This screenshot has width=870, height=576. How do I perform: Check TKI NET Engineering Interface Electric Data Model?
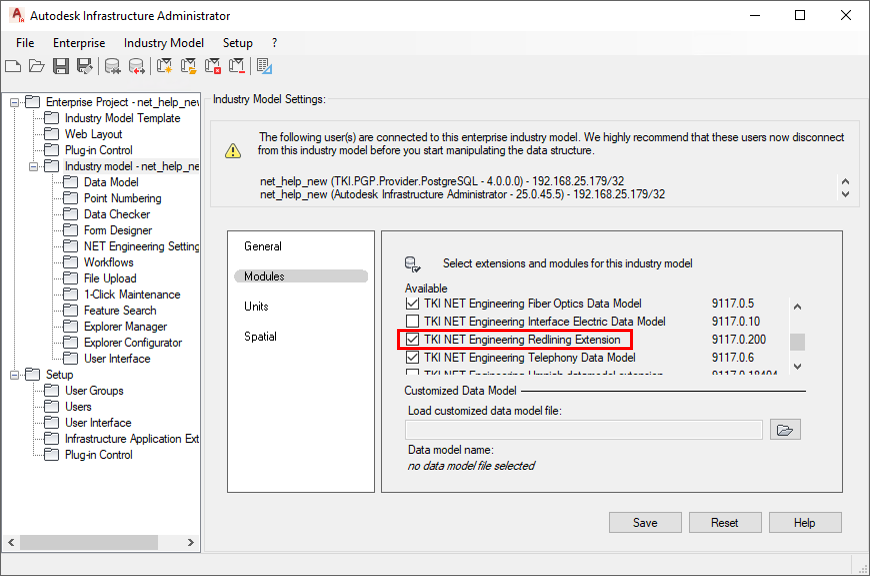412,321
